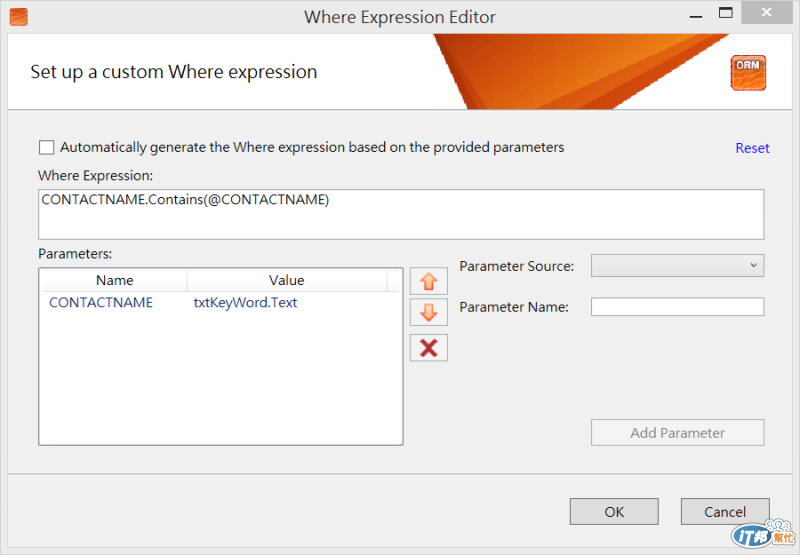The width and height of the screenshot is (800, 555).
Task: Click the txtKeyWord.Text value cell
Action: coord(245,302)
